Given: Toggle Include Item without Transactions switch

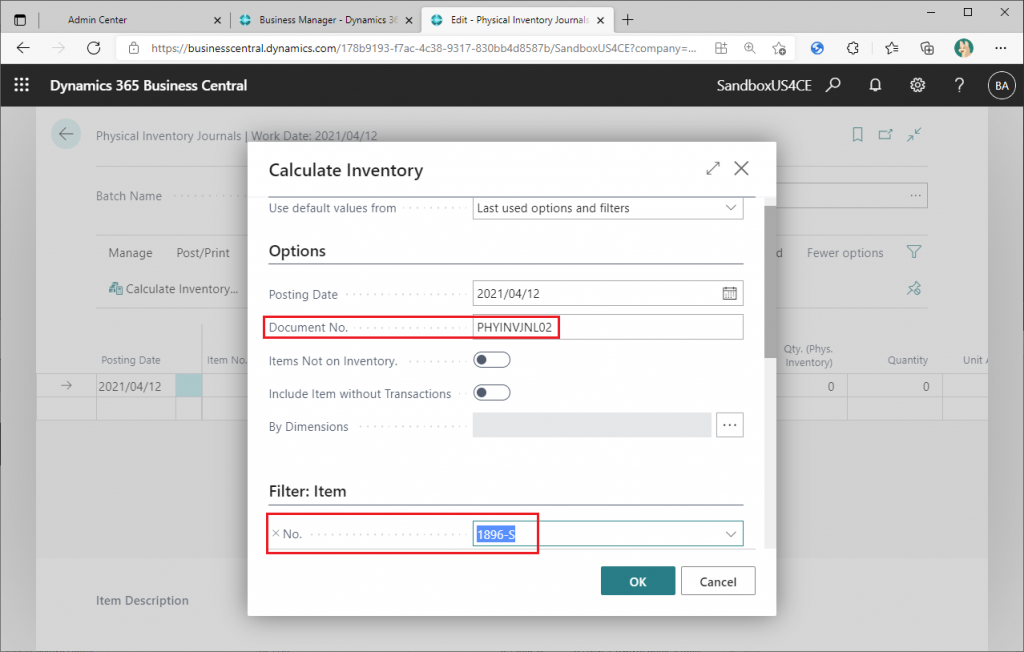Looking at the screenshot, I should click(492, 393).
